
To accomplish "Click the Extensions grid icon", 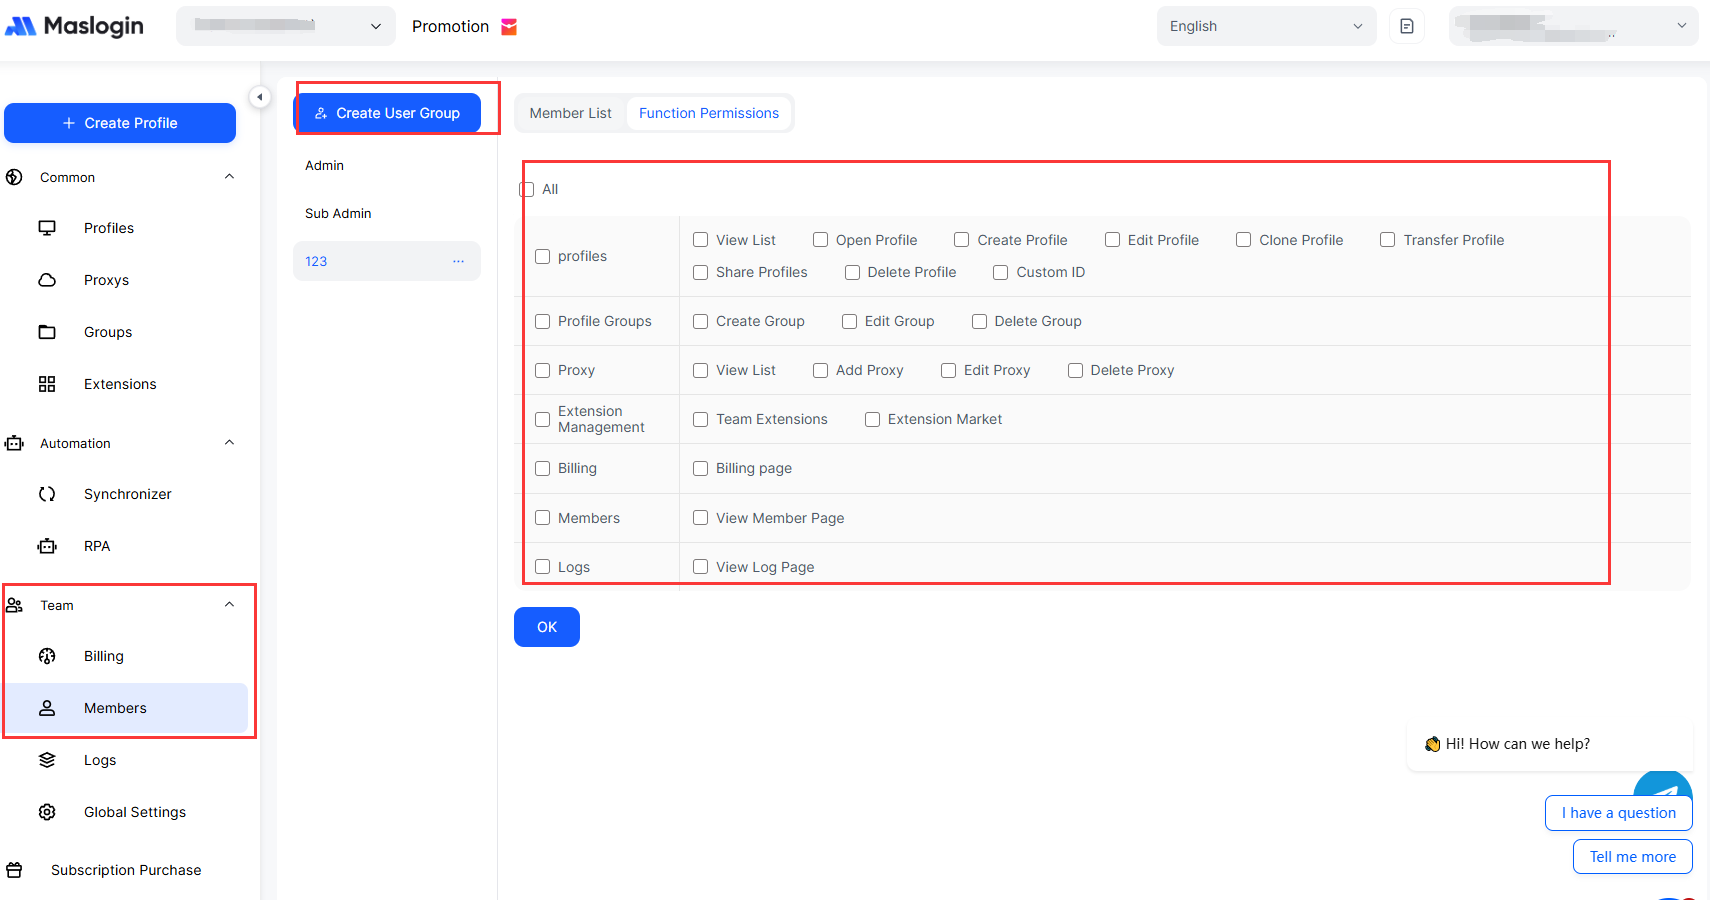I will [47, 384].
